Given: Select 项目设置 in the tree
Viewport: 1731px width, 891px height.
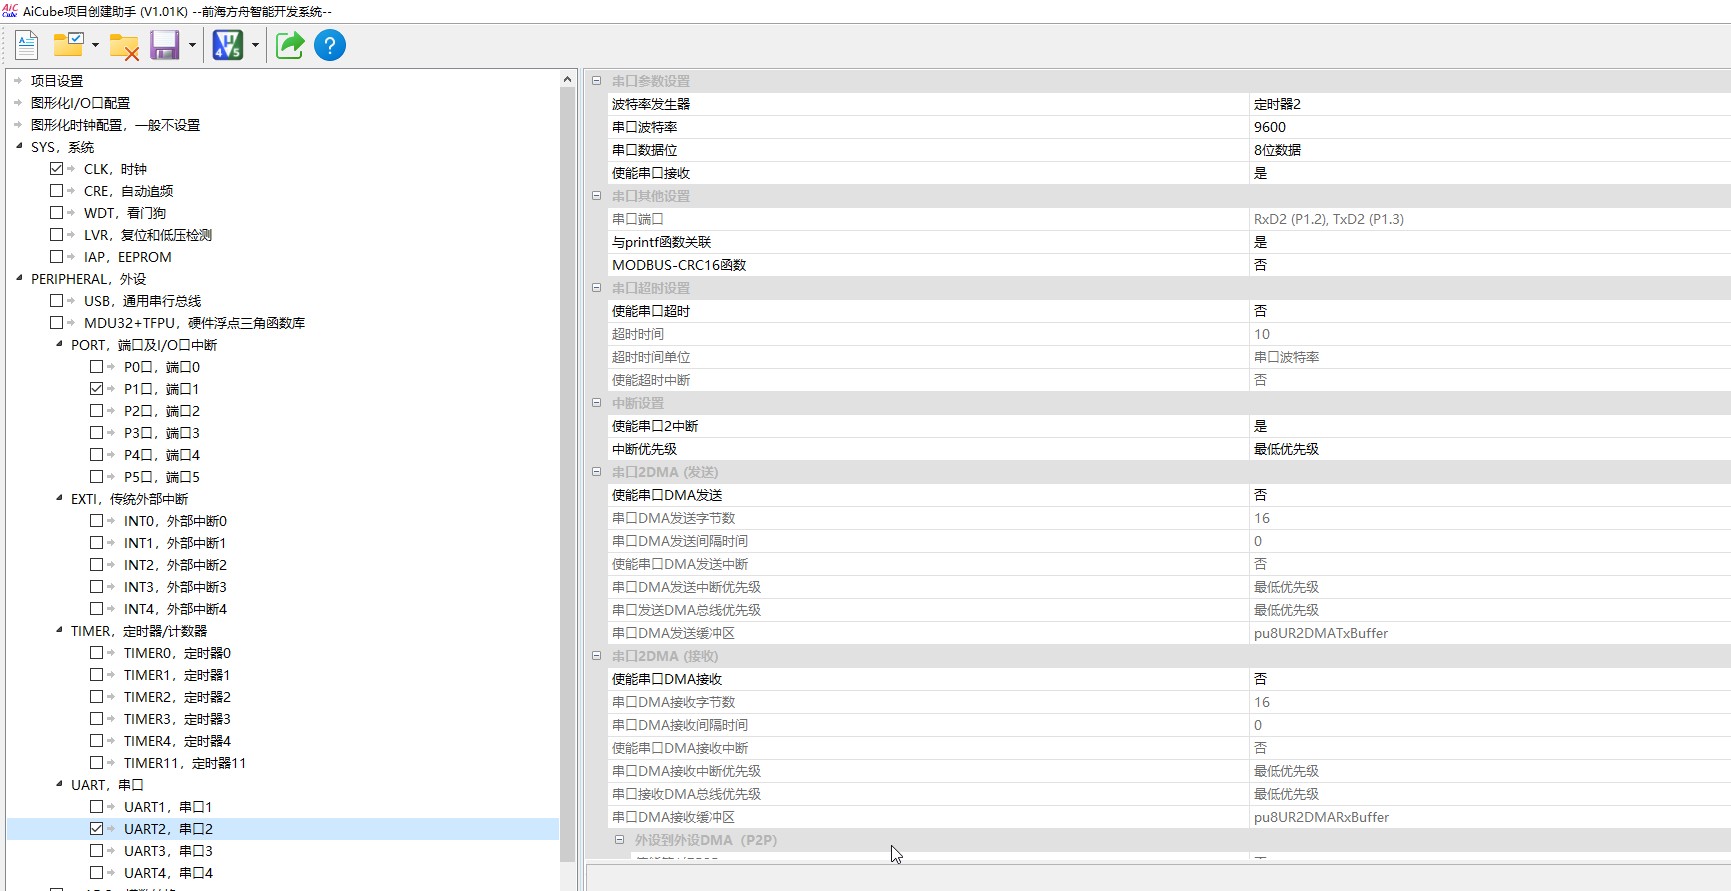Looking at the screenshot, I should [57, 81].
